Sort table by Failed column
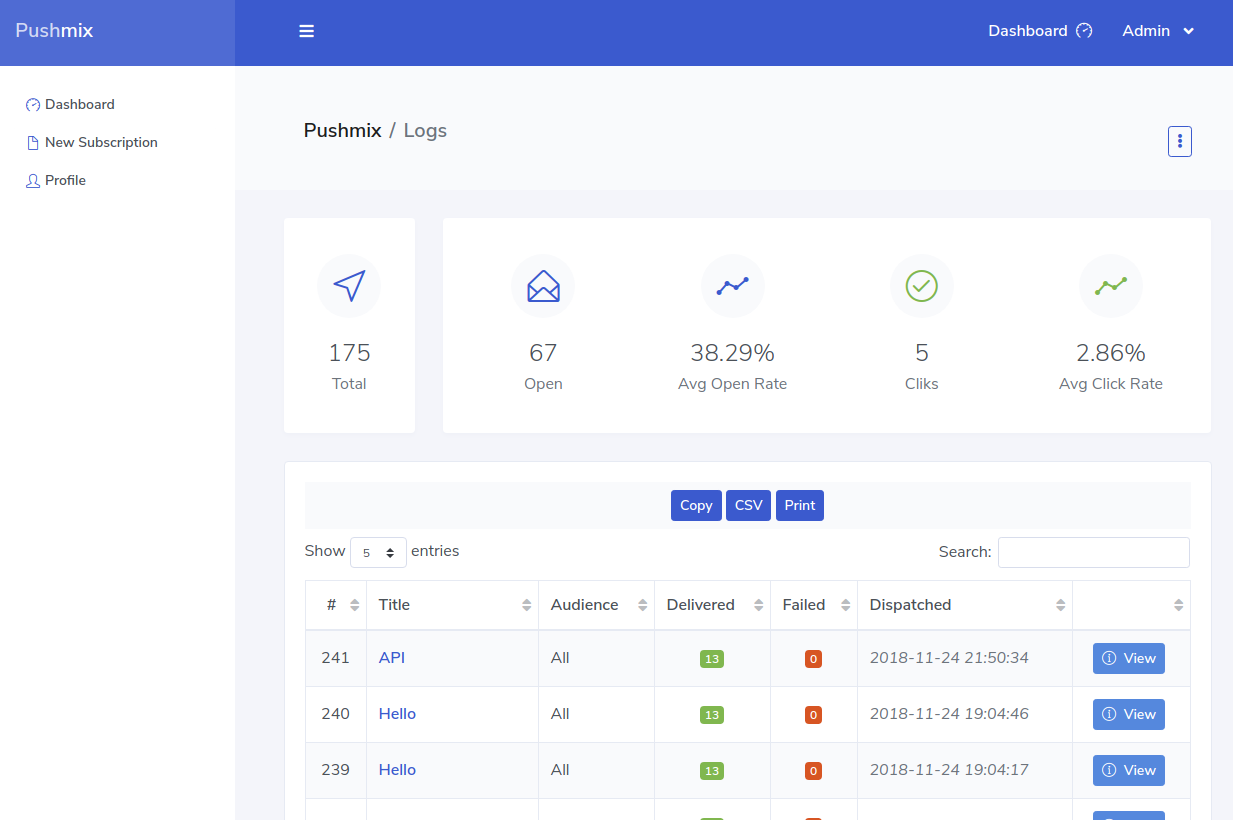The width and height of the screenshot is (1233, 820). [x=814, y=605]
